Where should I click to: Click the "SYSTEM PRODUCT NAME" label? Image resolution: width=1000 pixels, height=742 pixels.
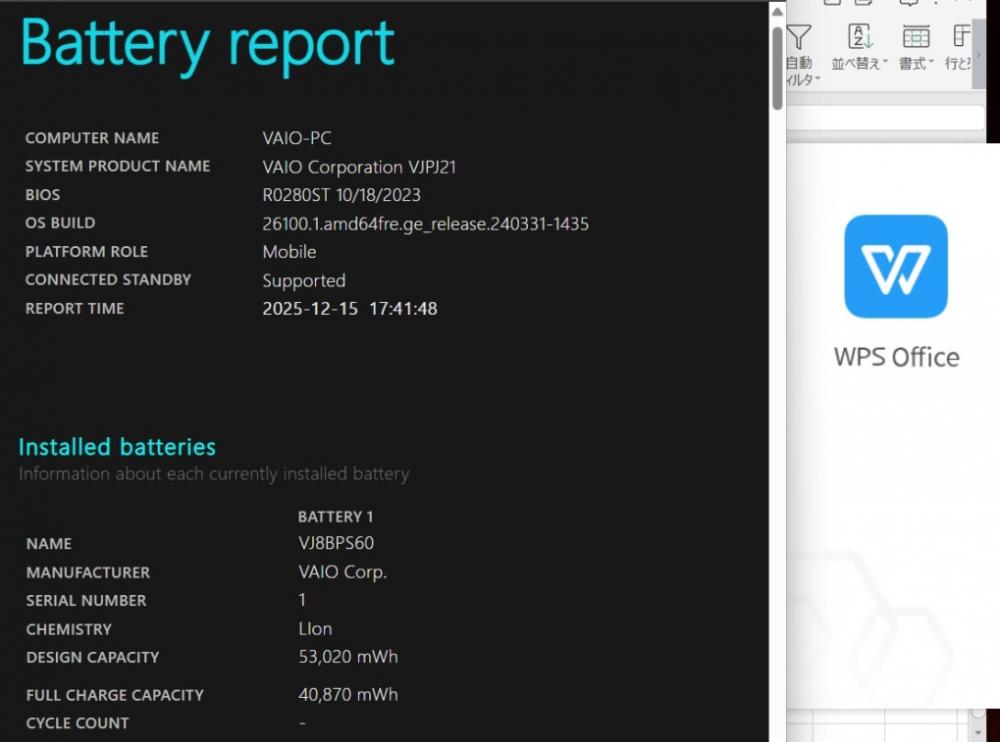coord(117,166)
